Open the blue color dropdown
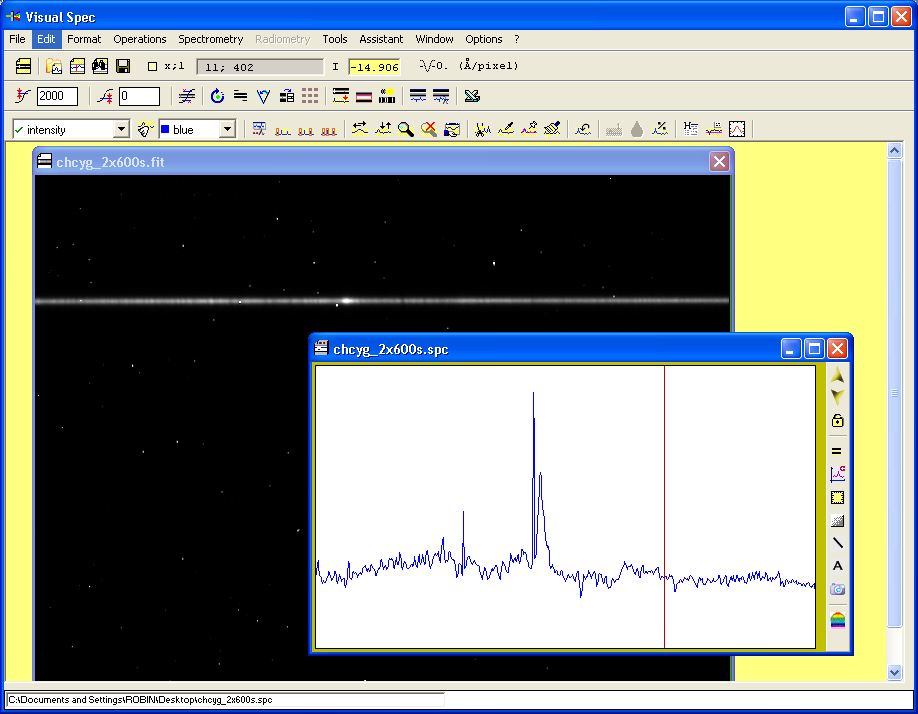The height and width of the screenshot is (714, 918). (x=227, y=129)
